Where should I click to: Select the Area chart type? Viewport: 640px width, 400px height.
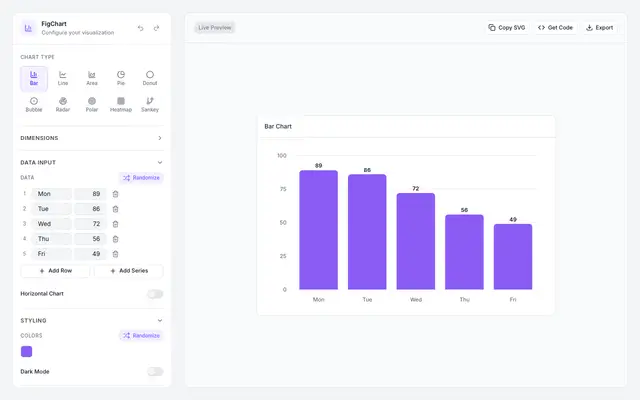92,78
